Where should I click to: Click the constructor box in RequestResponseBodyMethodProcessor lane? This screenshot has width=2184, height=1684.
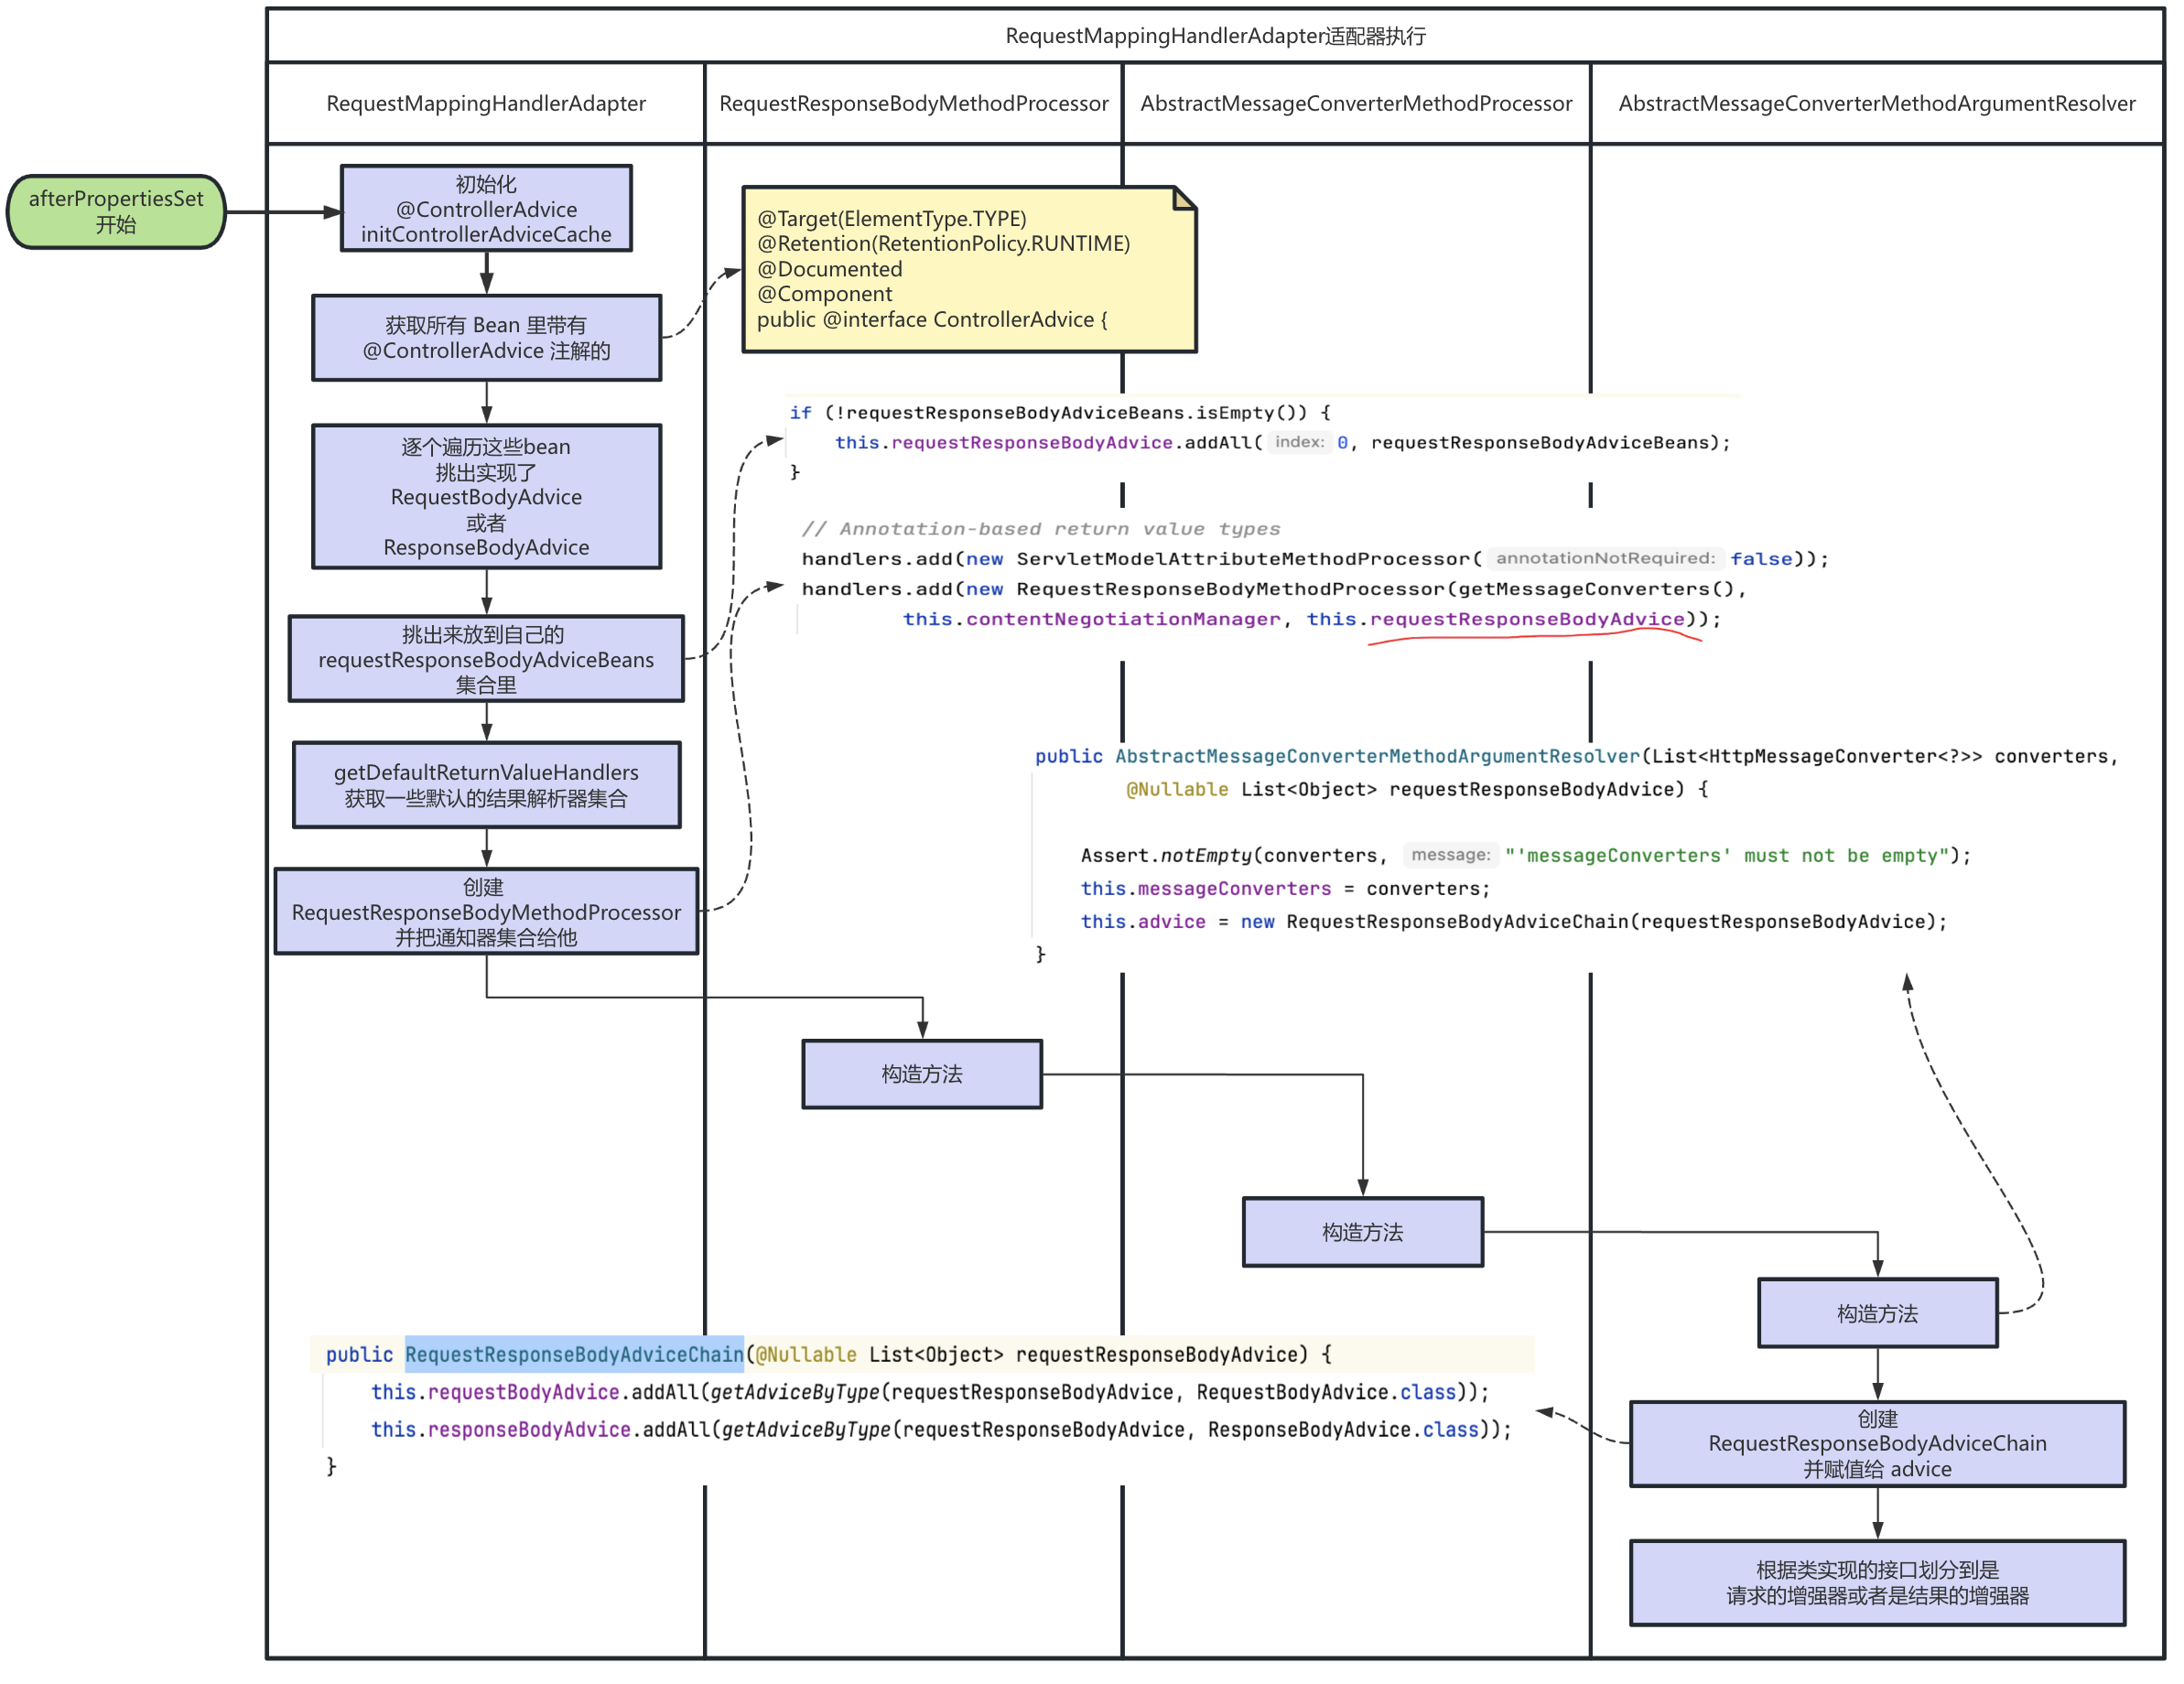921,1074
